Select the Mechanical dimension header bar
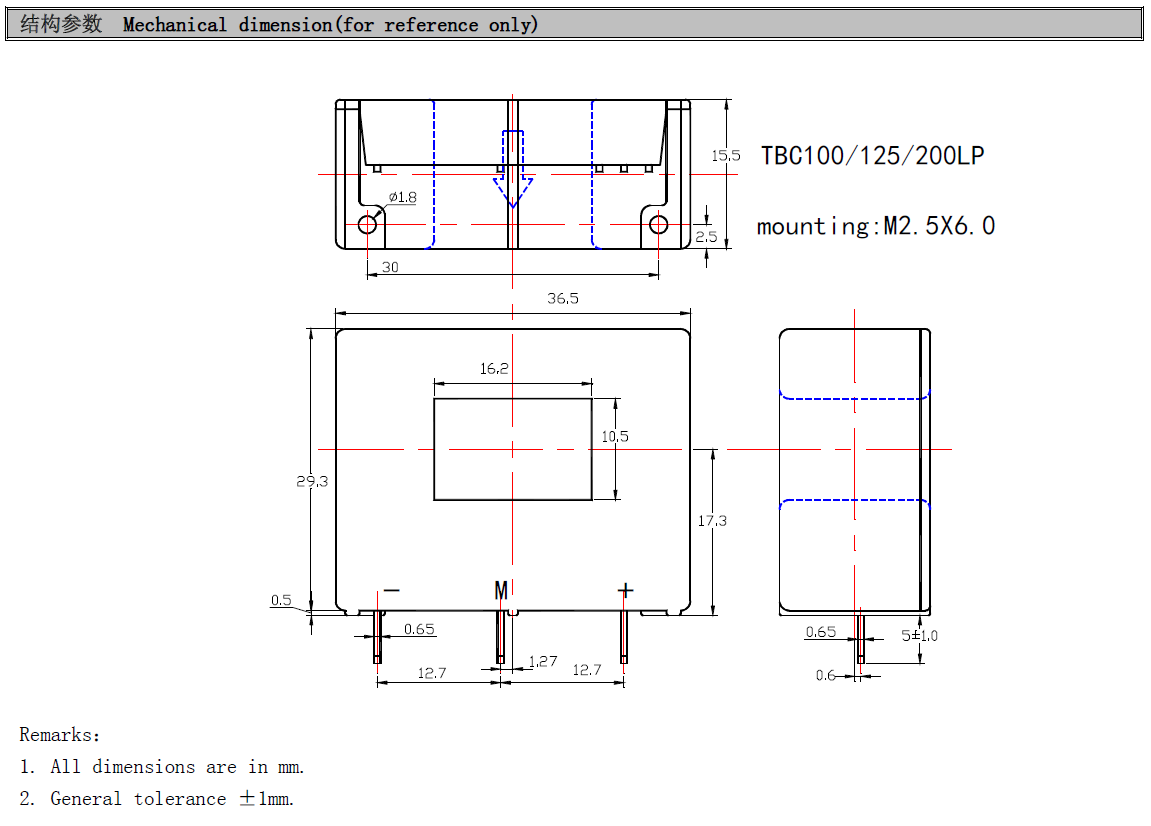This screenshot has width=1151, height=826. [x=574, y=25]
